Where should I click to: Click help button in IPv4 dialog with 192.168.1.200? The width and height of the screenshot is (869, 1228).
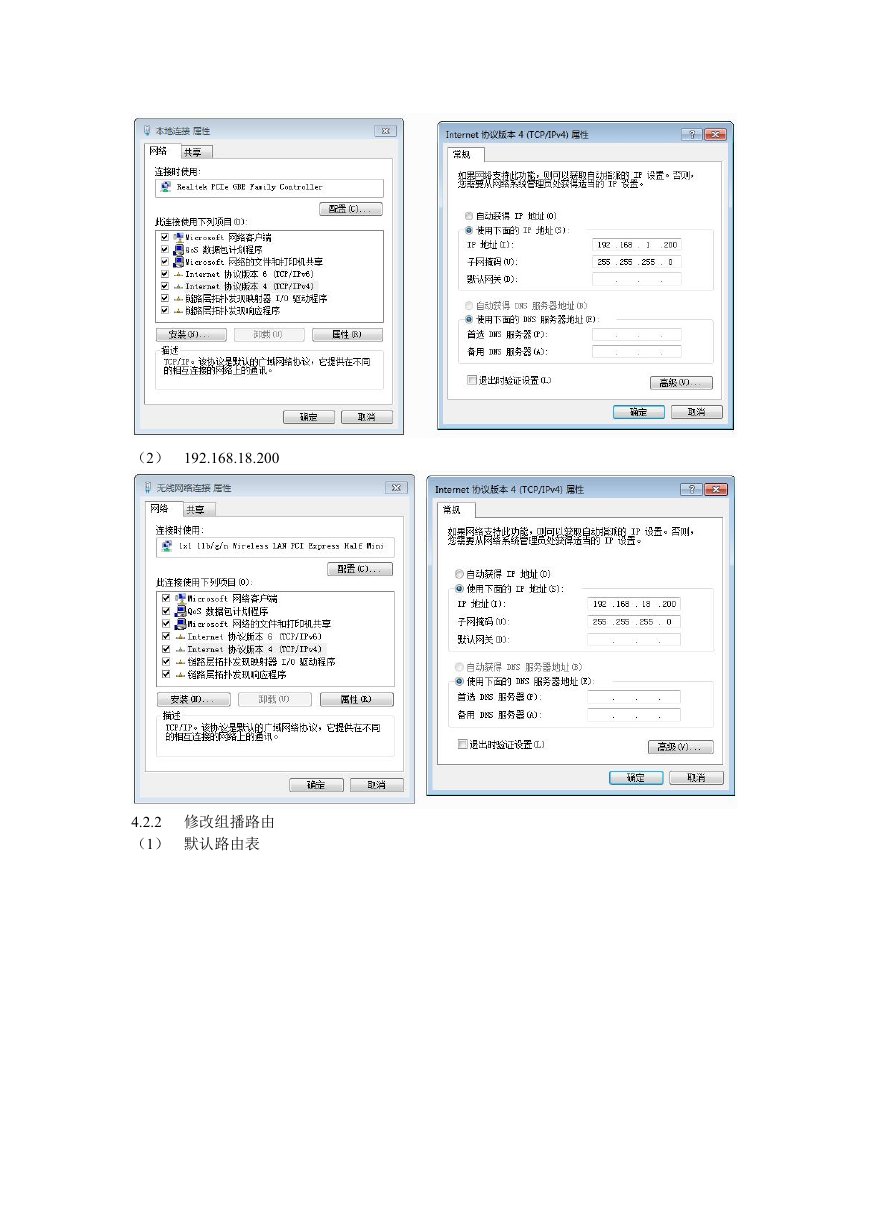click(691, 134)
